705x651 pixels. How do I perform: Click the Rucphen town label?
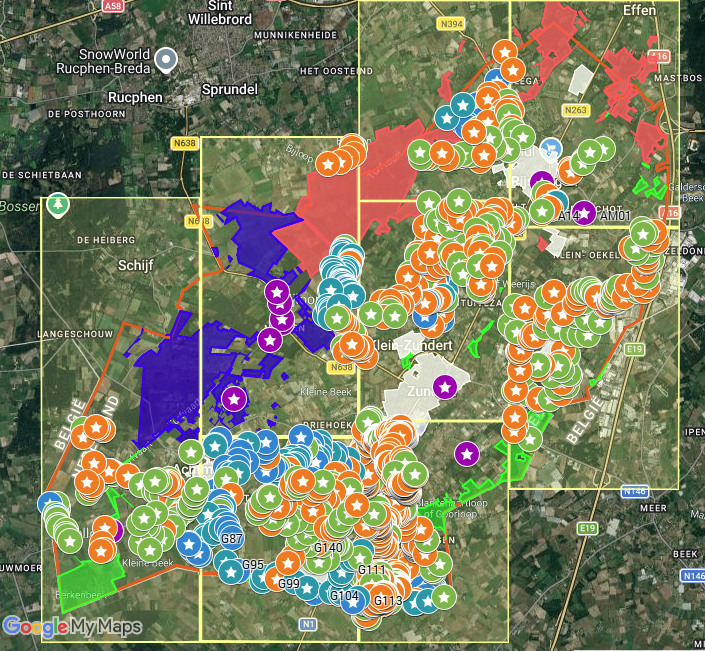coord(135,97)
